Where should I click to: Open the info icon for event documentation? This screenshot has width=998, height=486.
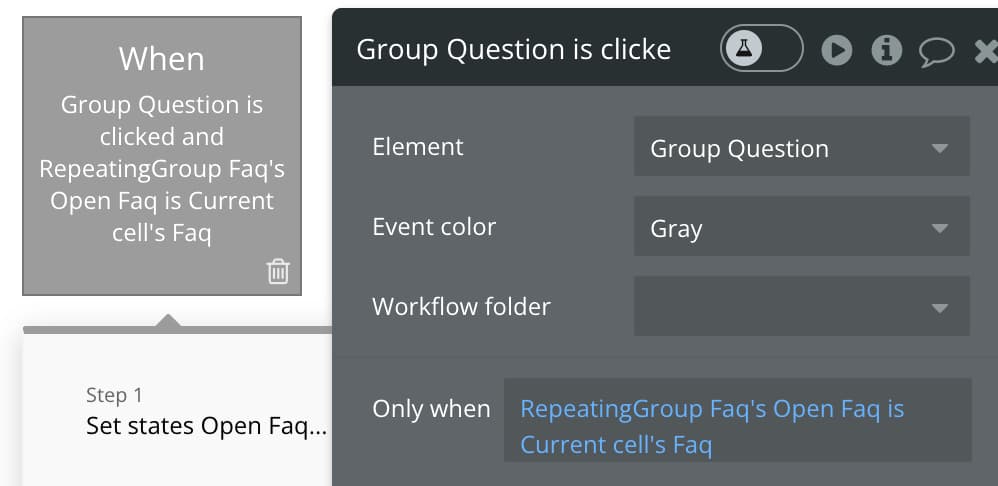(887, 50)
